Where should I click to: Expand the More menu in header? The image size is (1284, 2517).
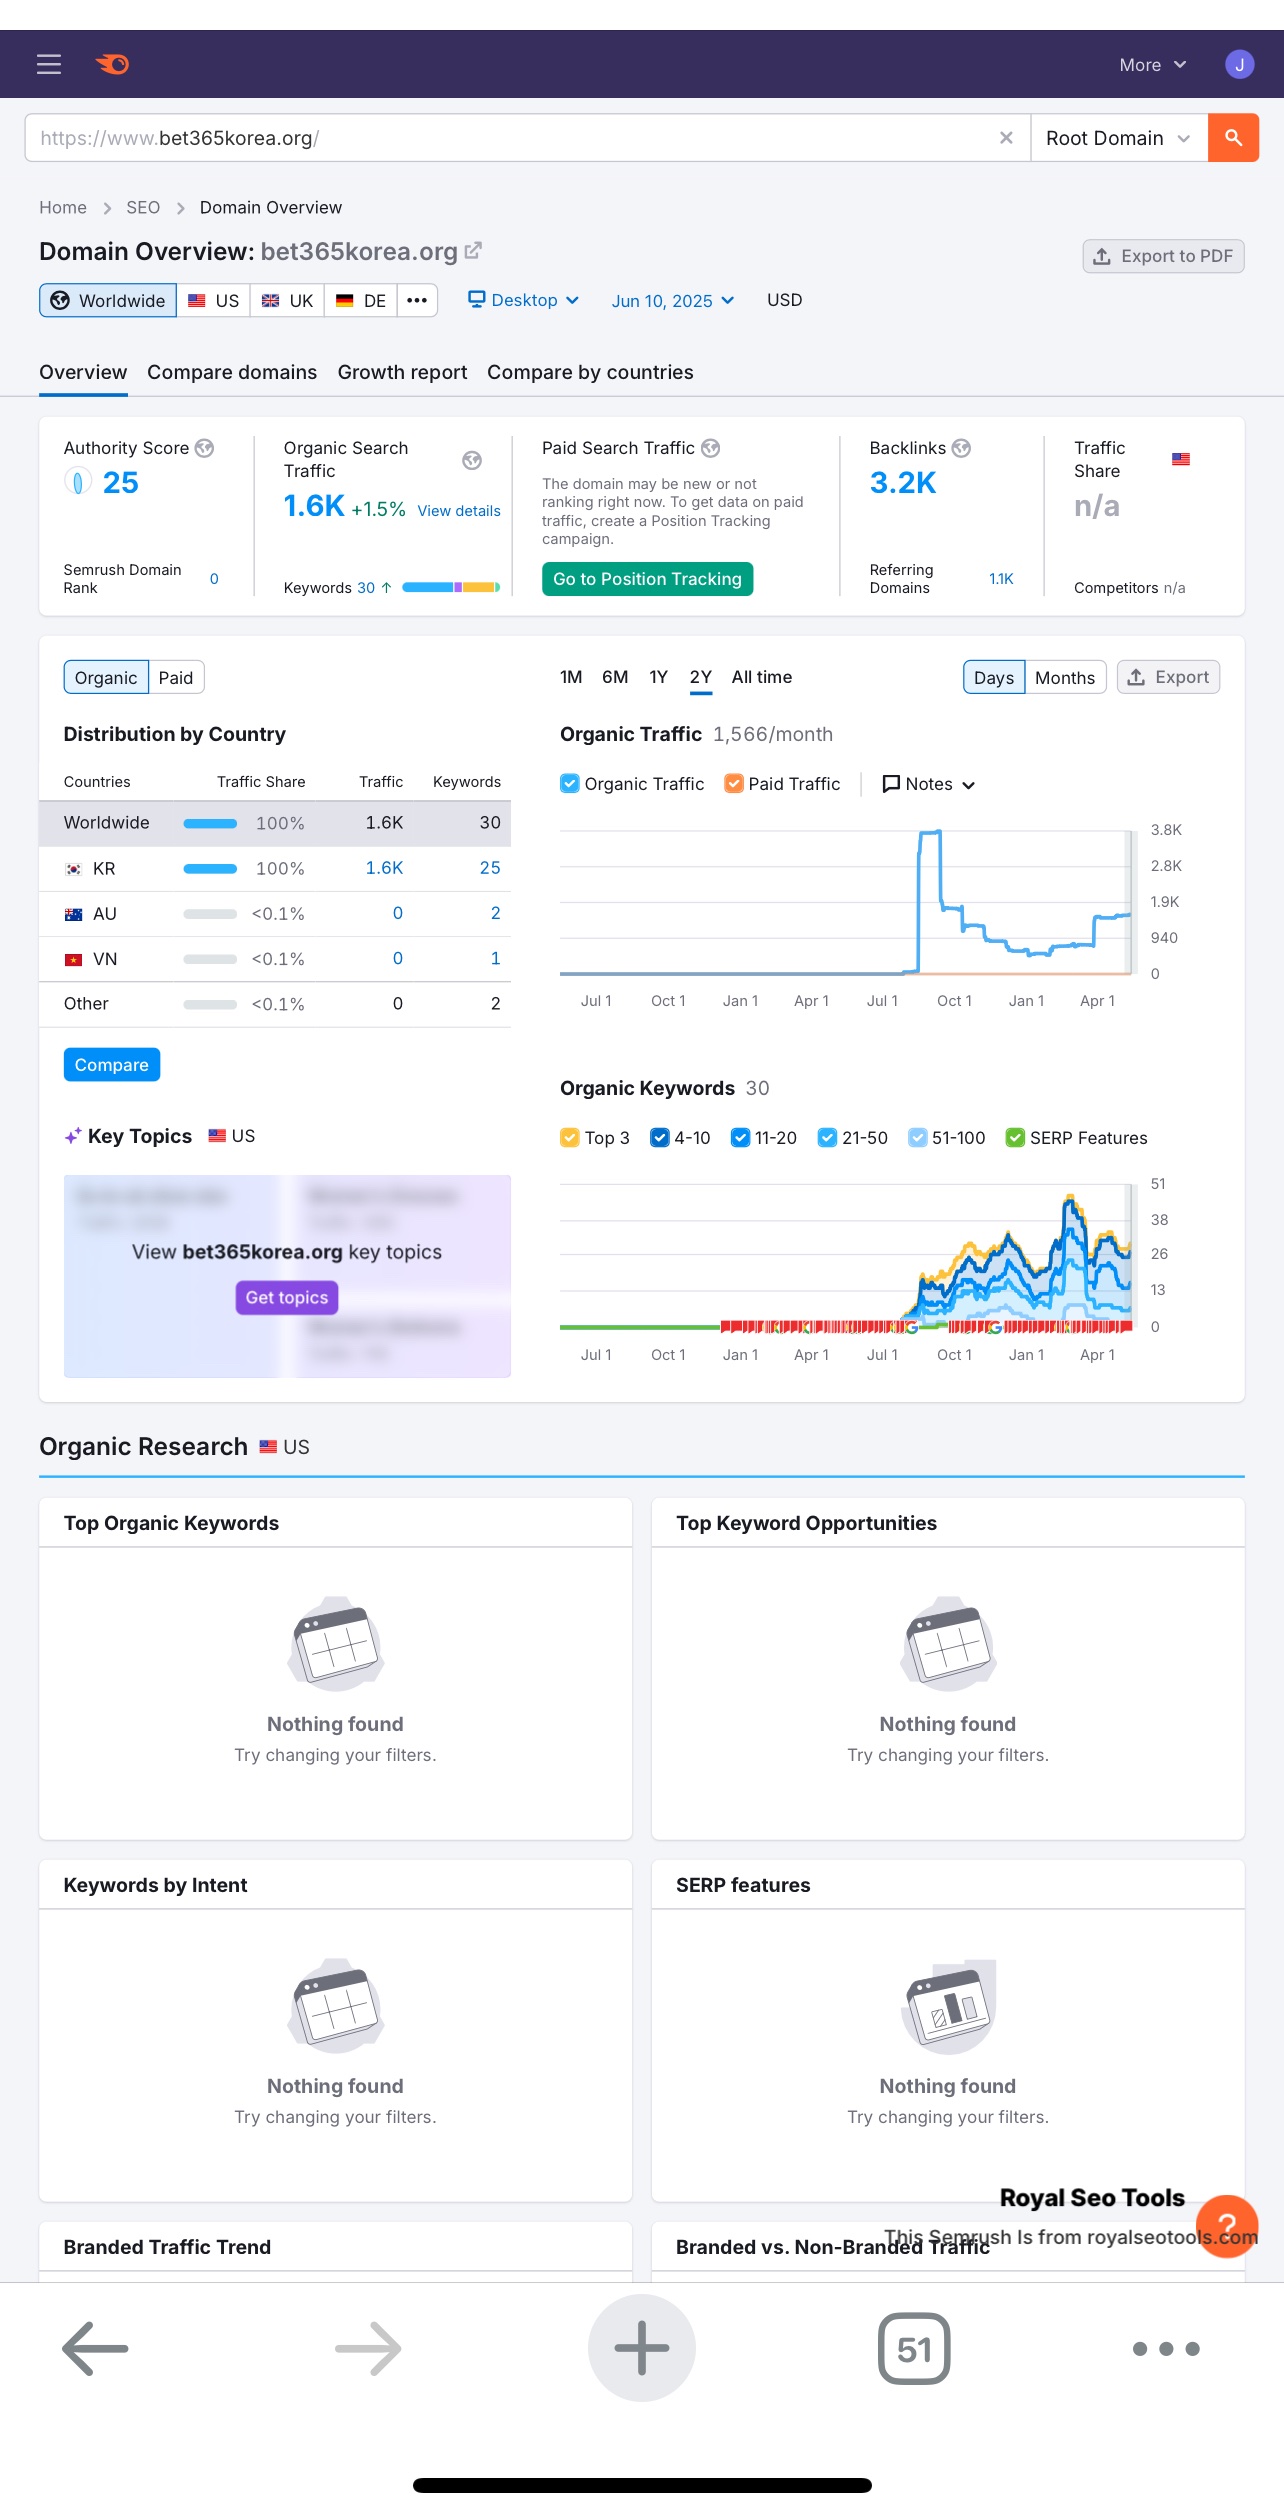pyautogui.click(x=1153, y=64)
